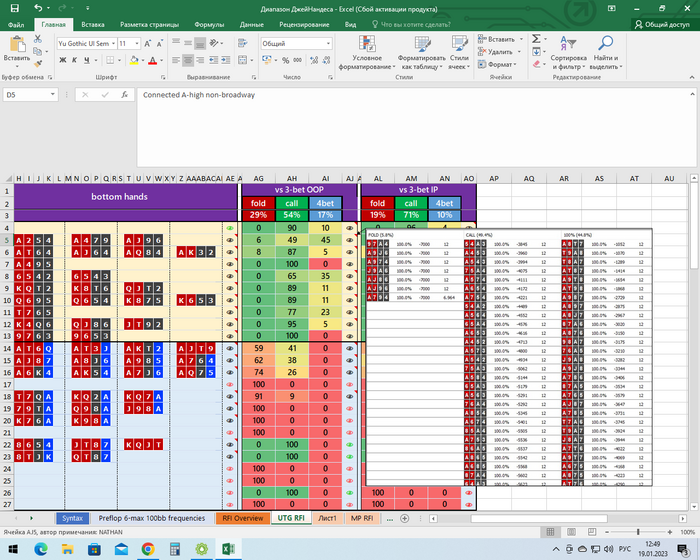This screenshot has height=560, width=700.
Task: Switch to the Вставка ribbon tab
Action: 93,25
